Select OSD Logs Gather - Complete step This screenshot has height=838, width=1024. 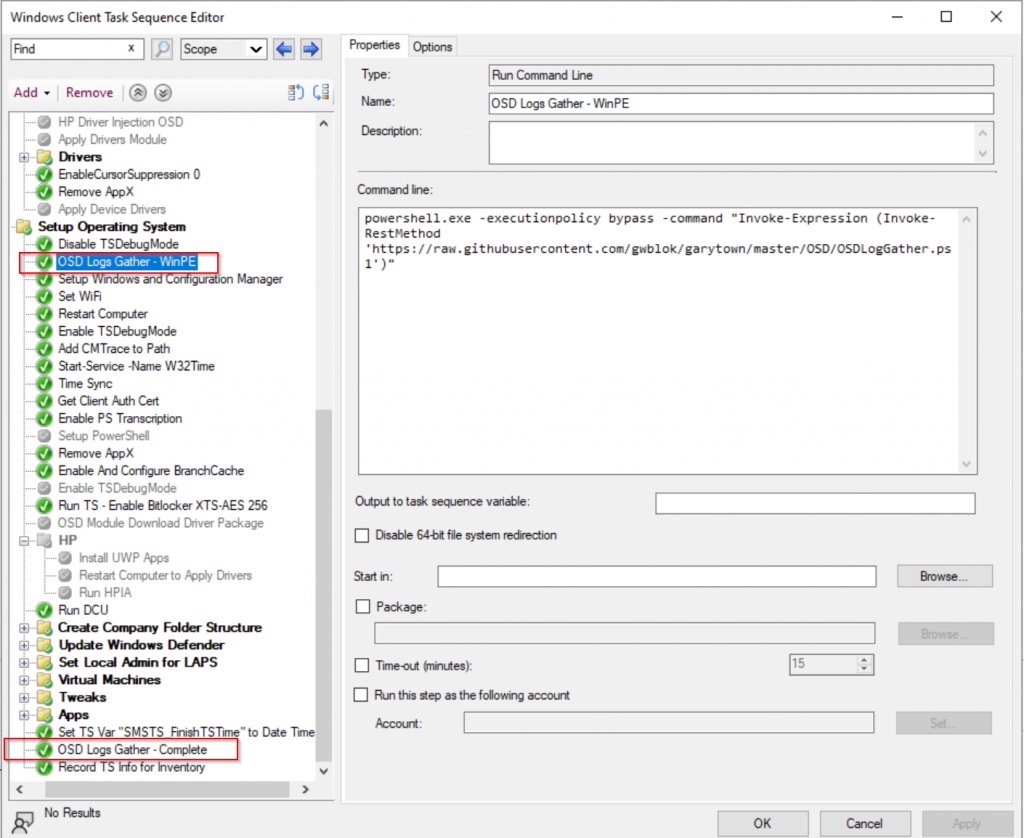coord(132,750)
